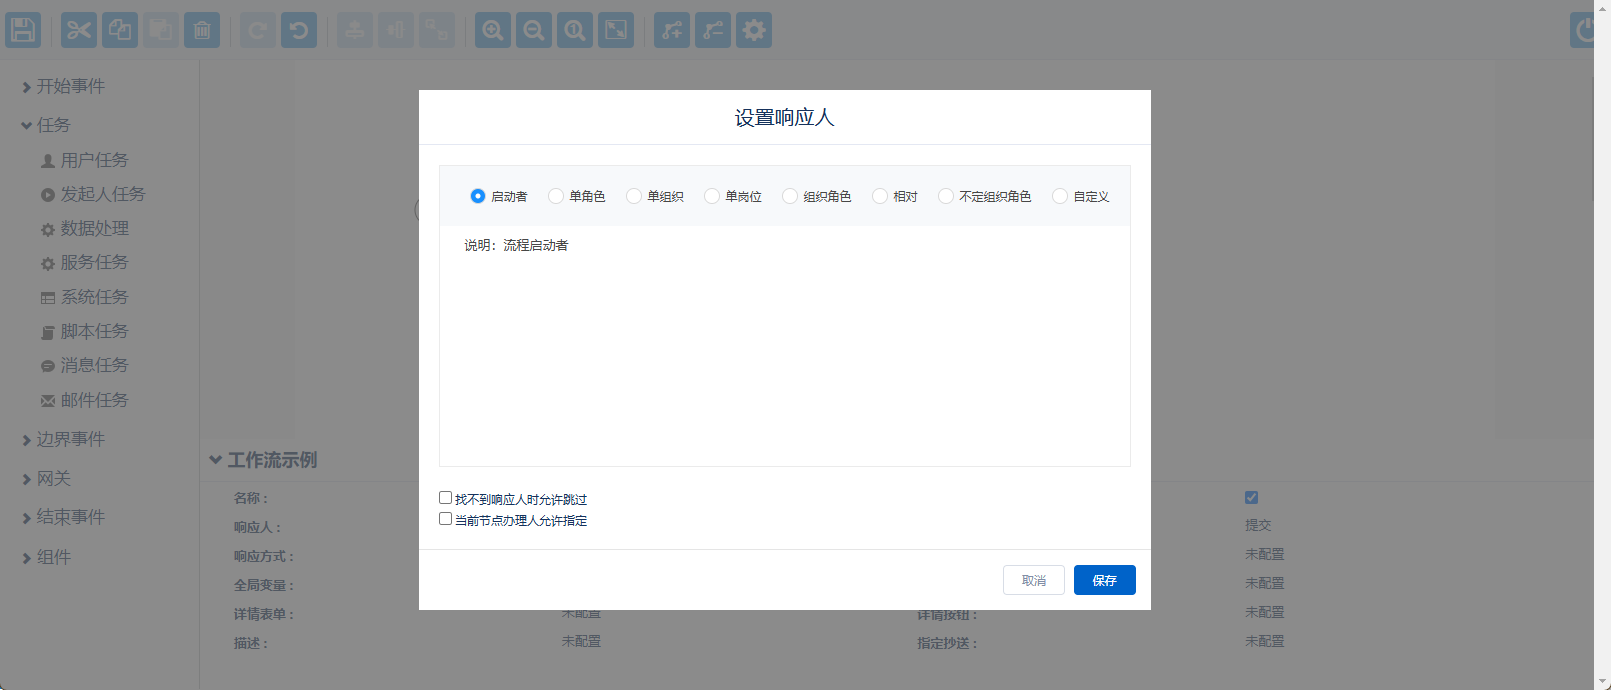Click the save diagram icon in toolbar
1611x690 pixels.
(x=23, y=30)
